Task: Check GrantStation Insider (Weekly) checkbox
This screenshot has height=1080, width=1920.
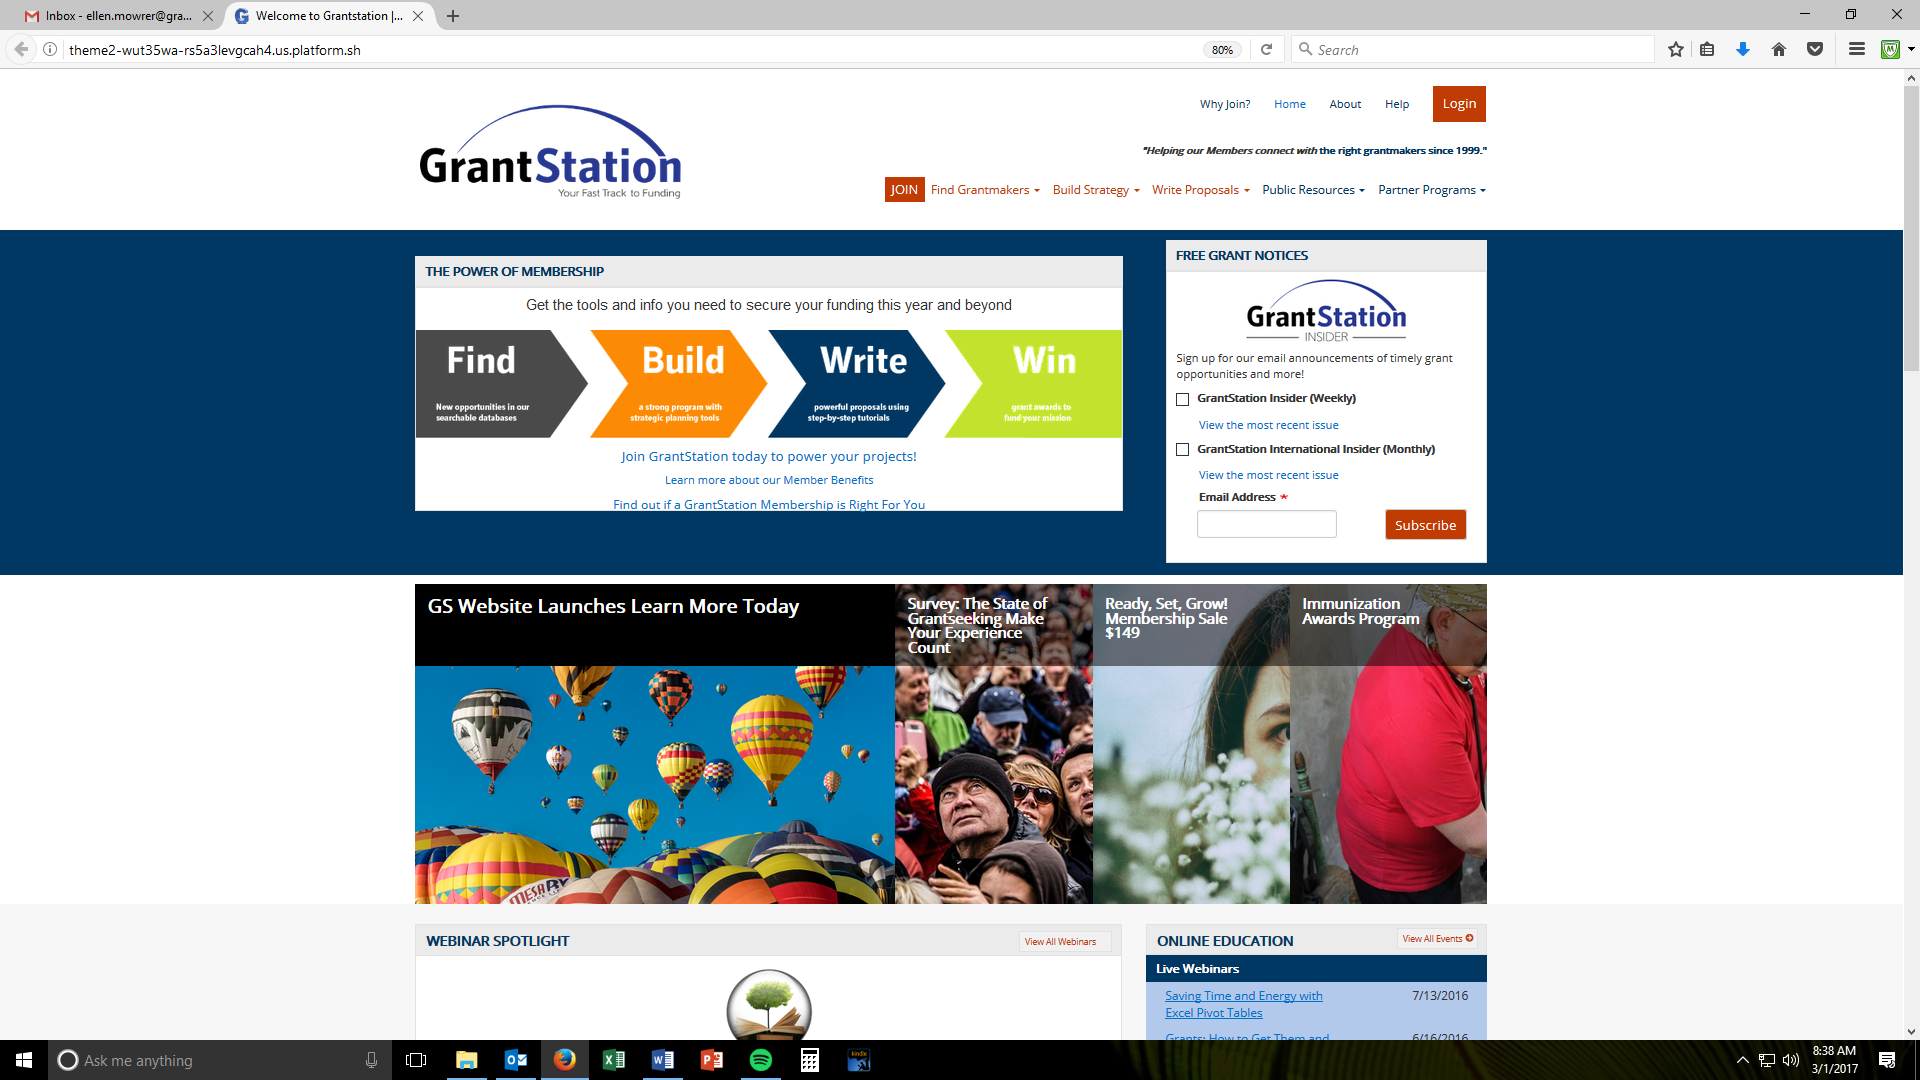Action: tap(1183, 399)
